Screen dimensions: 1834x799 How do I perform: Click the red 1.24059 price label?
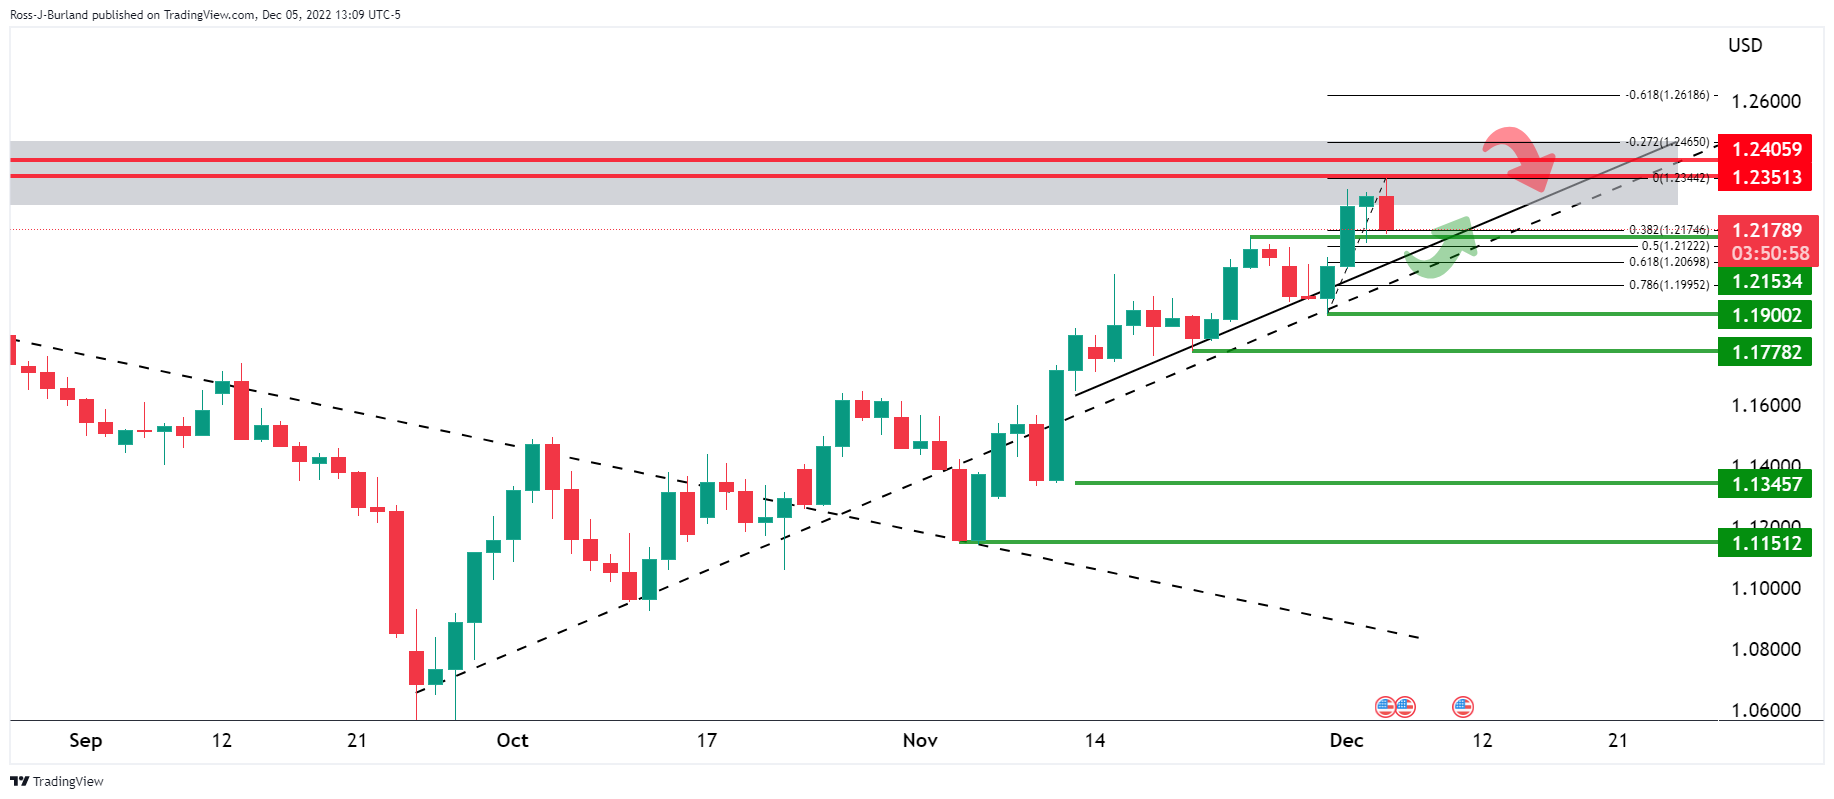coord(1766,149)
